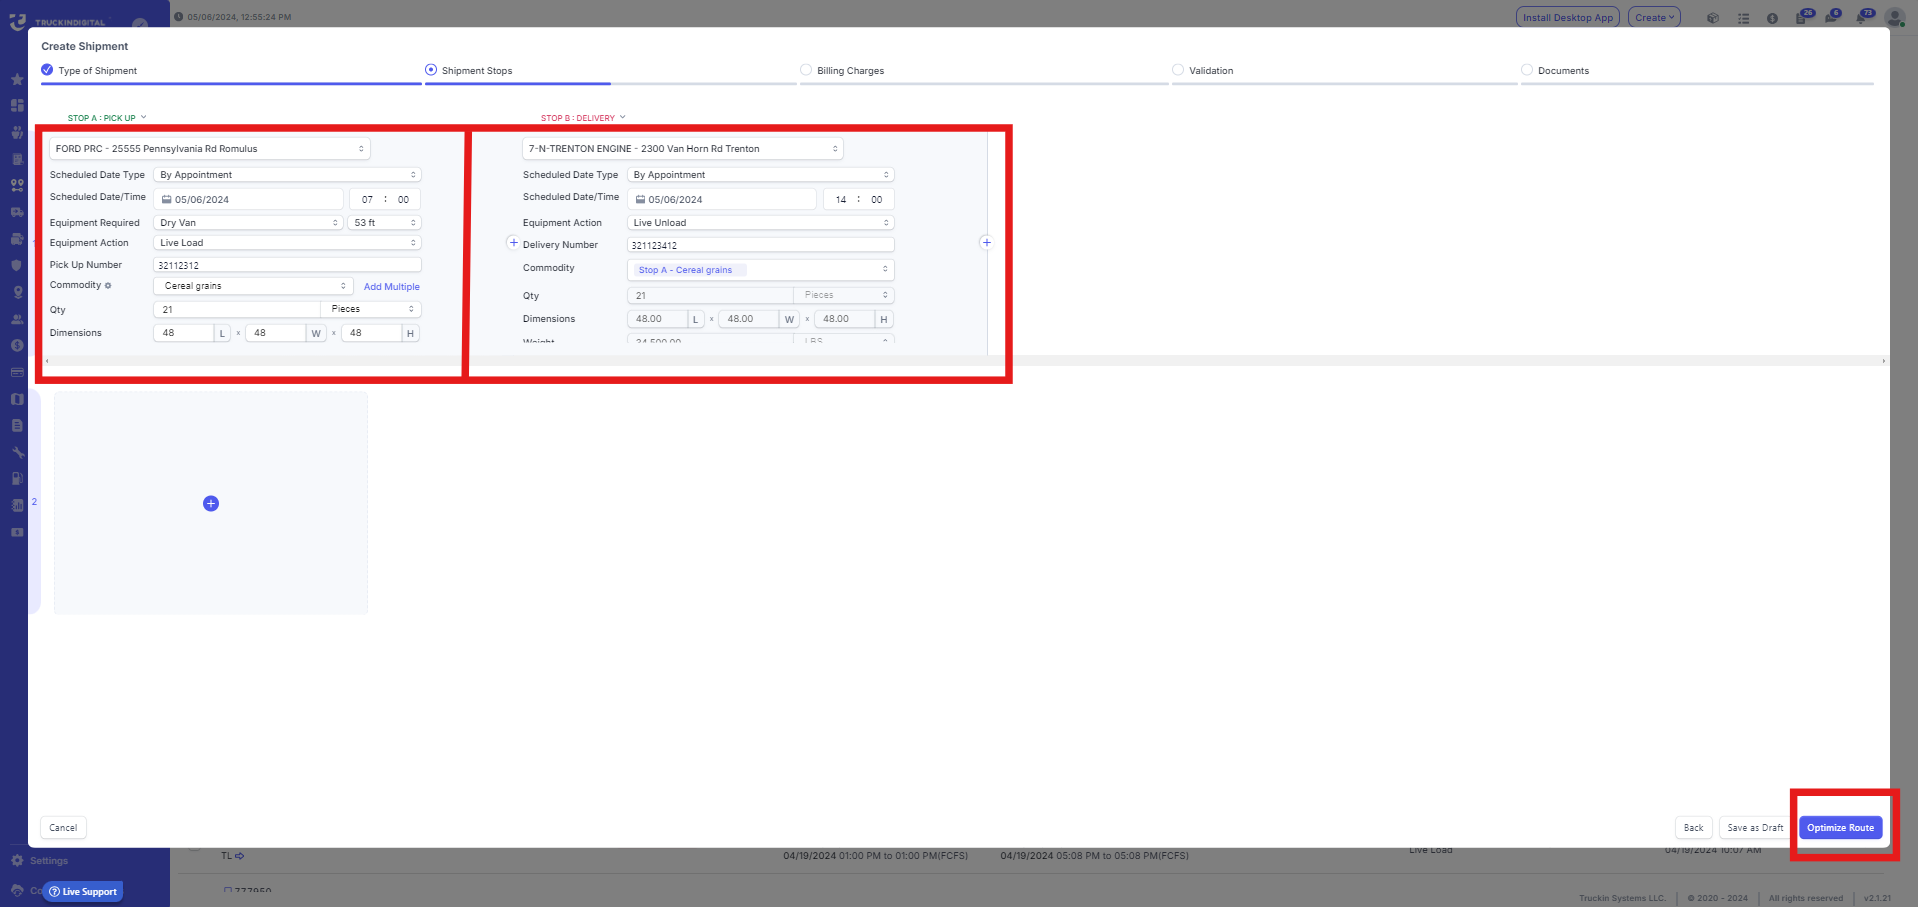
Task: Click the gear icon next to Commodity
Action: click(108, 286)
